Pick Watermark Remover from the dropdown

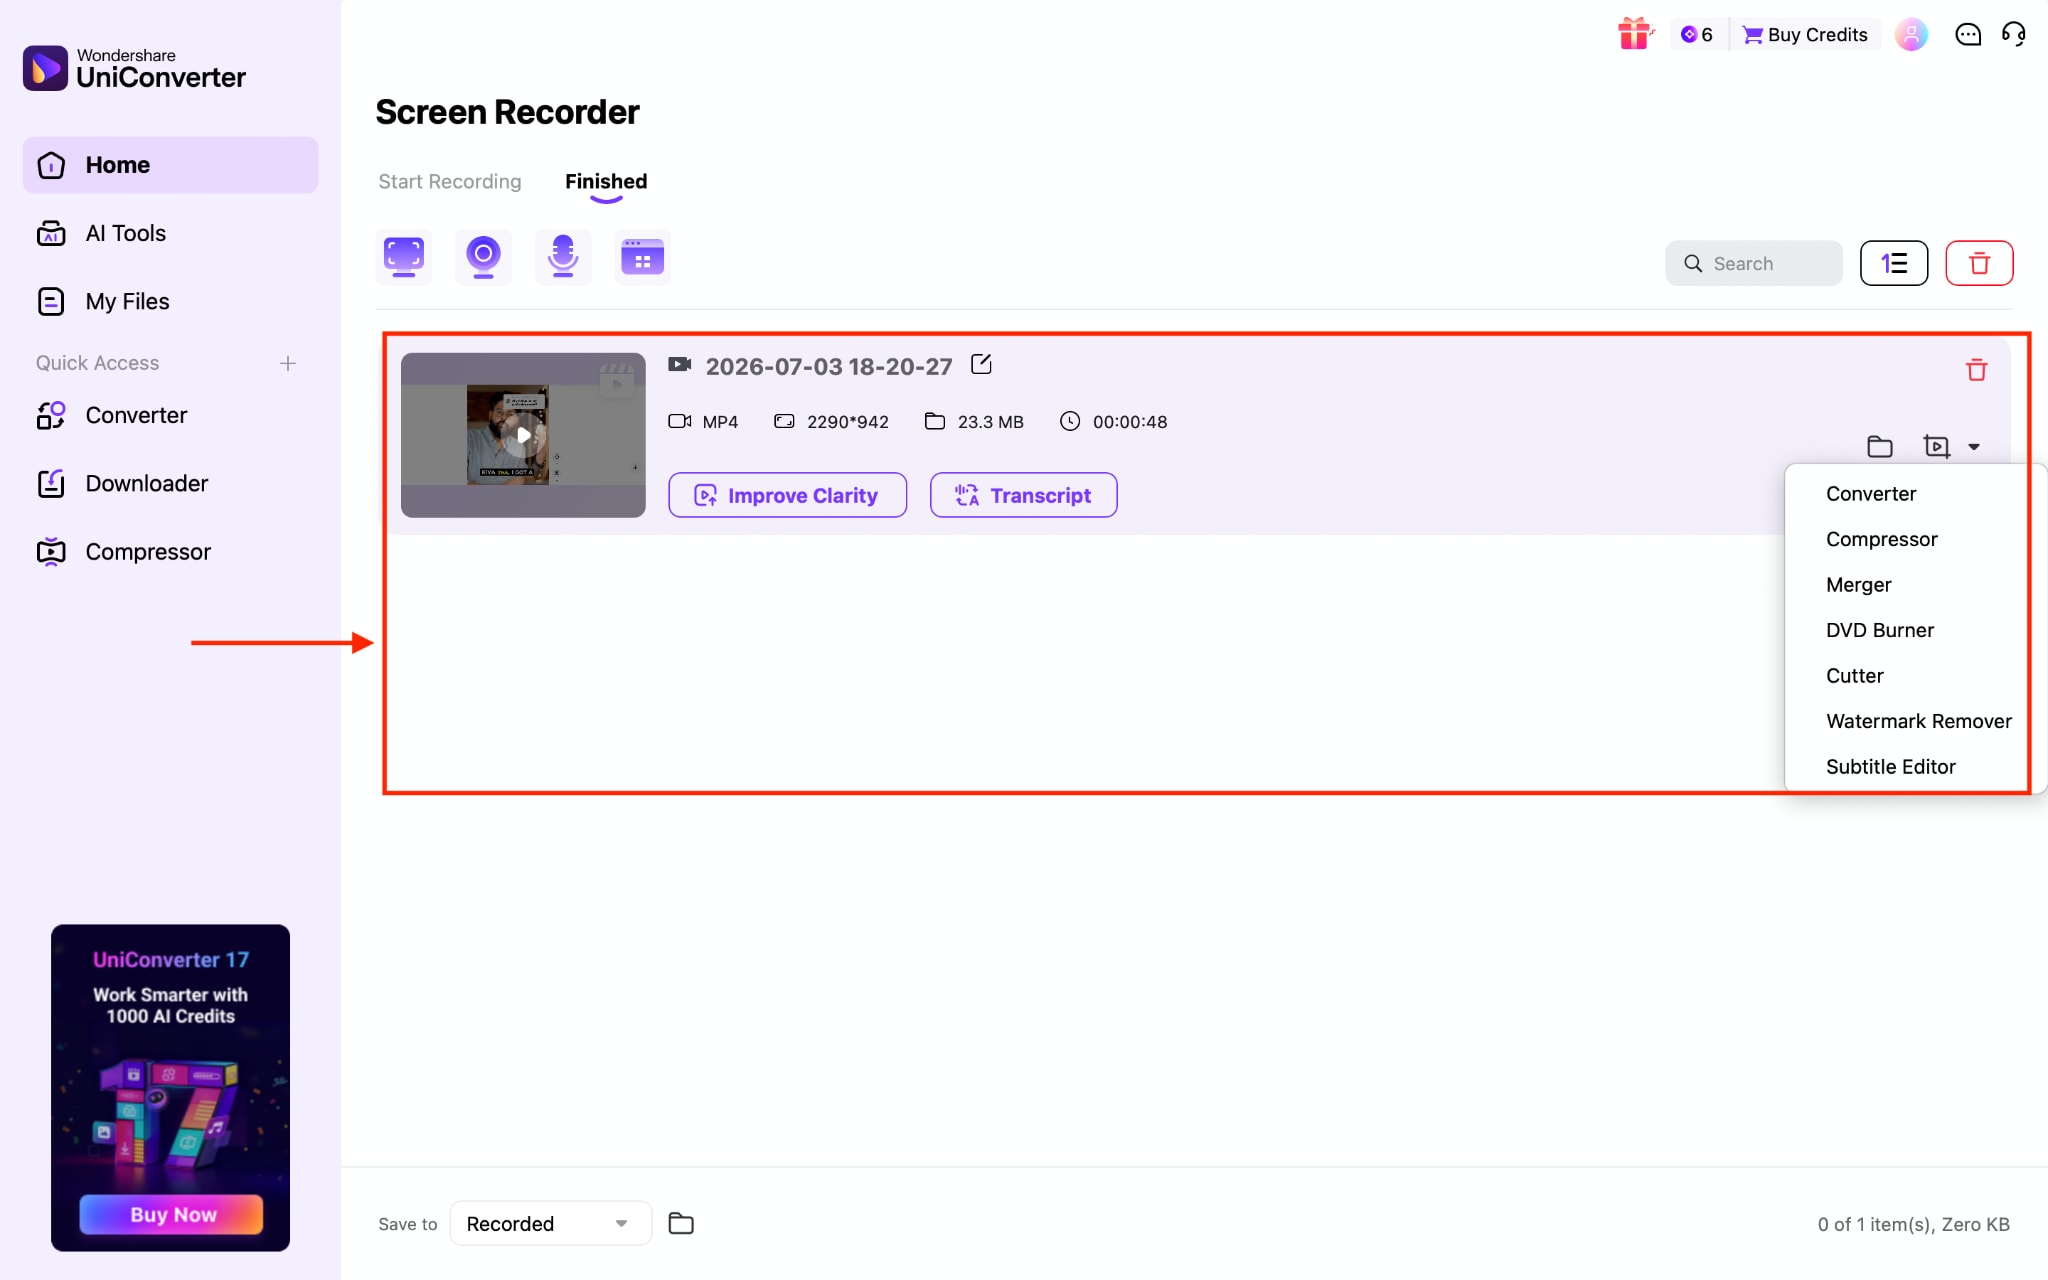tap(1919, 721)
